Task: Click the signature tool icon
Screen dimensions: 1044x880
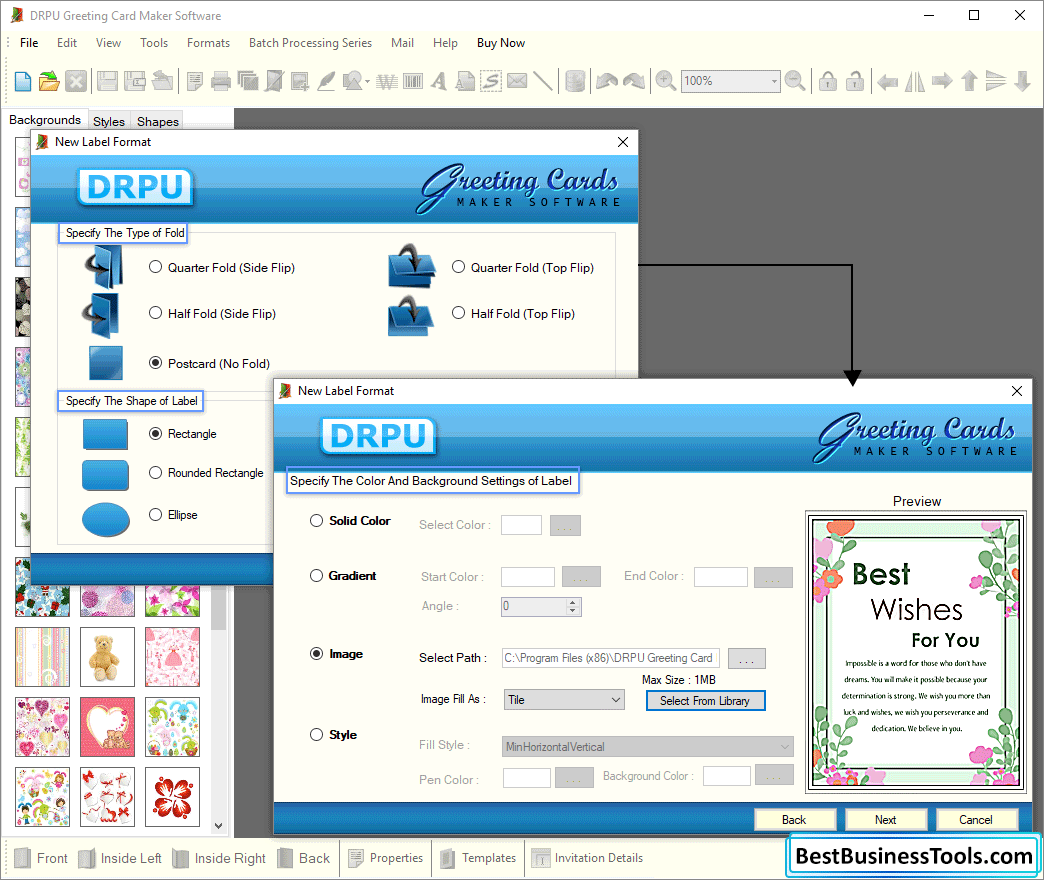Action: click(x=491, y=81)
